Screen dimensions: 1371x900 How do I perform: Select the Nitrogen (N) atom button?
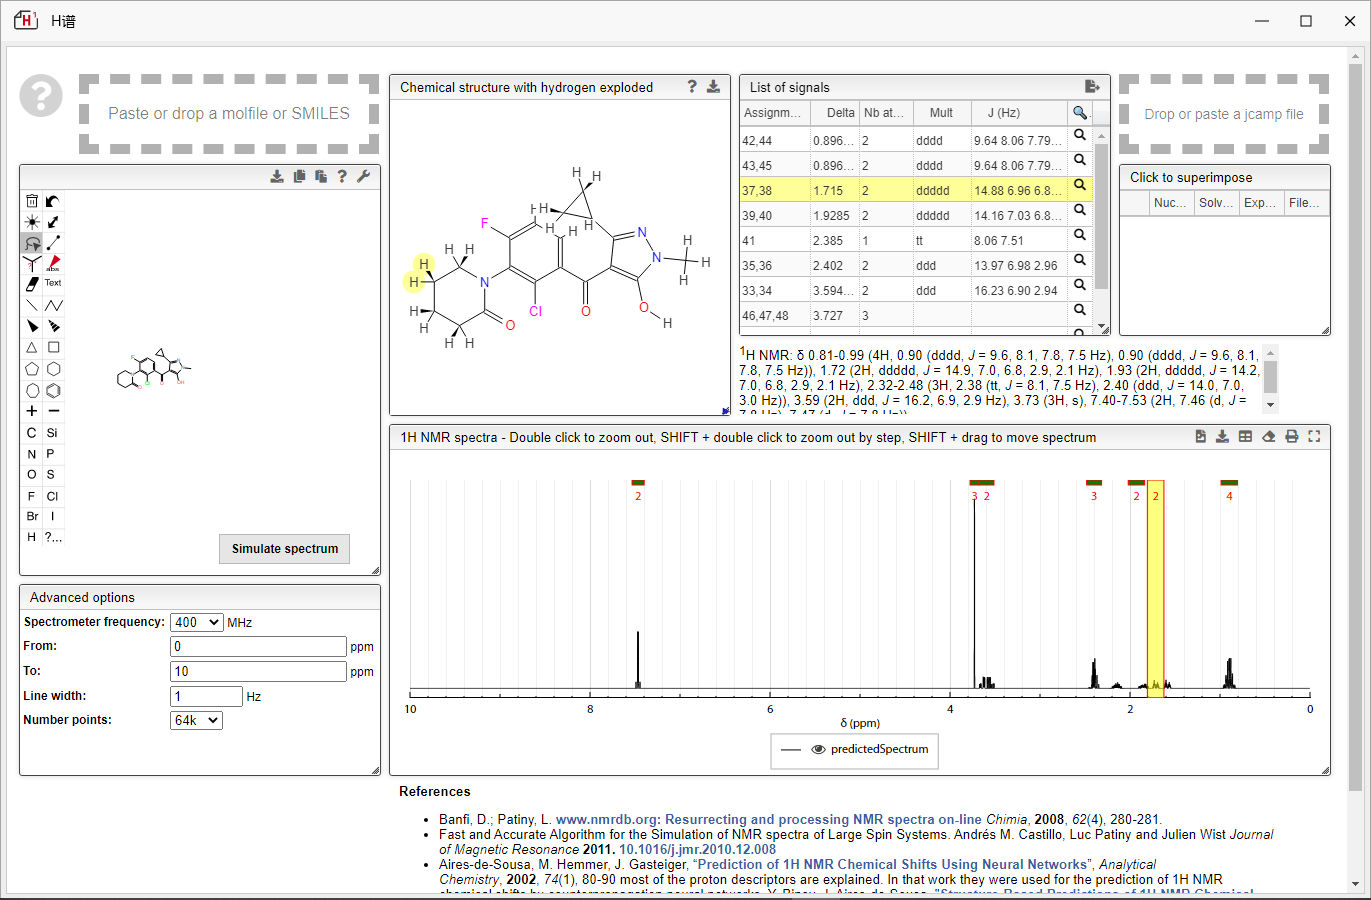(32, 454)
